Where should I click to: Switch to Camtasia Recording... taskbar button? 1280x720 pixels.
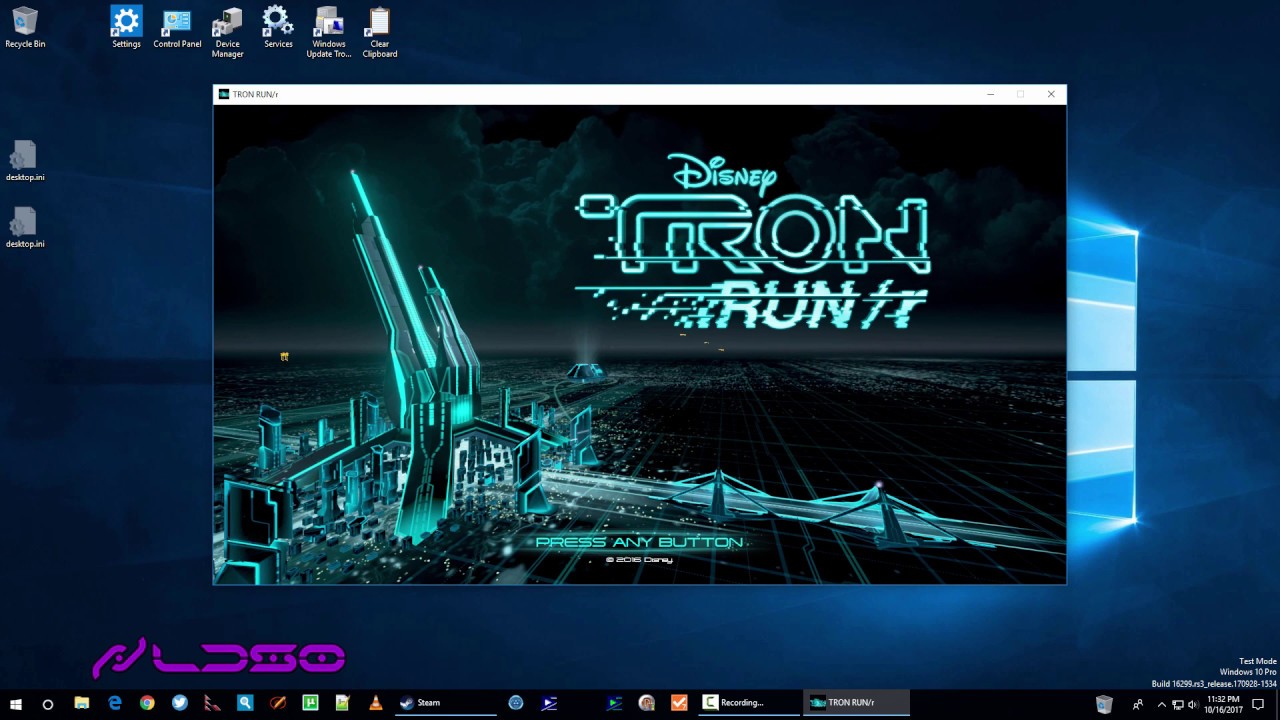[x=749, y=703]
